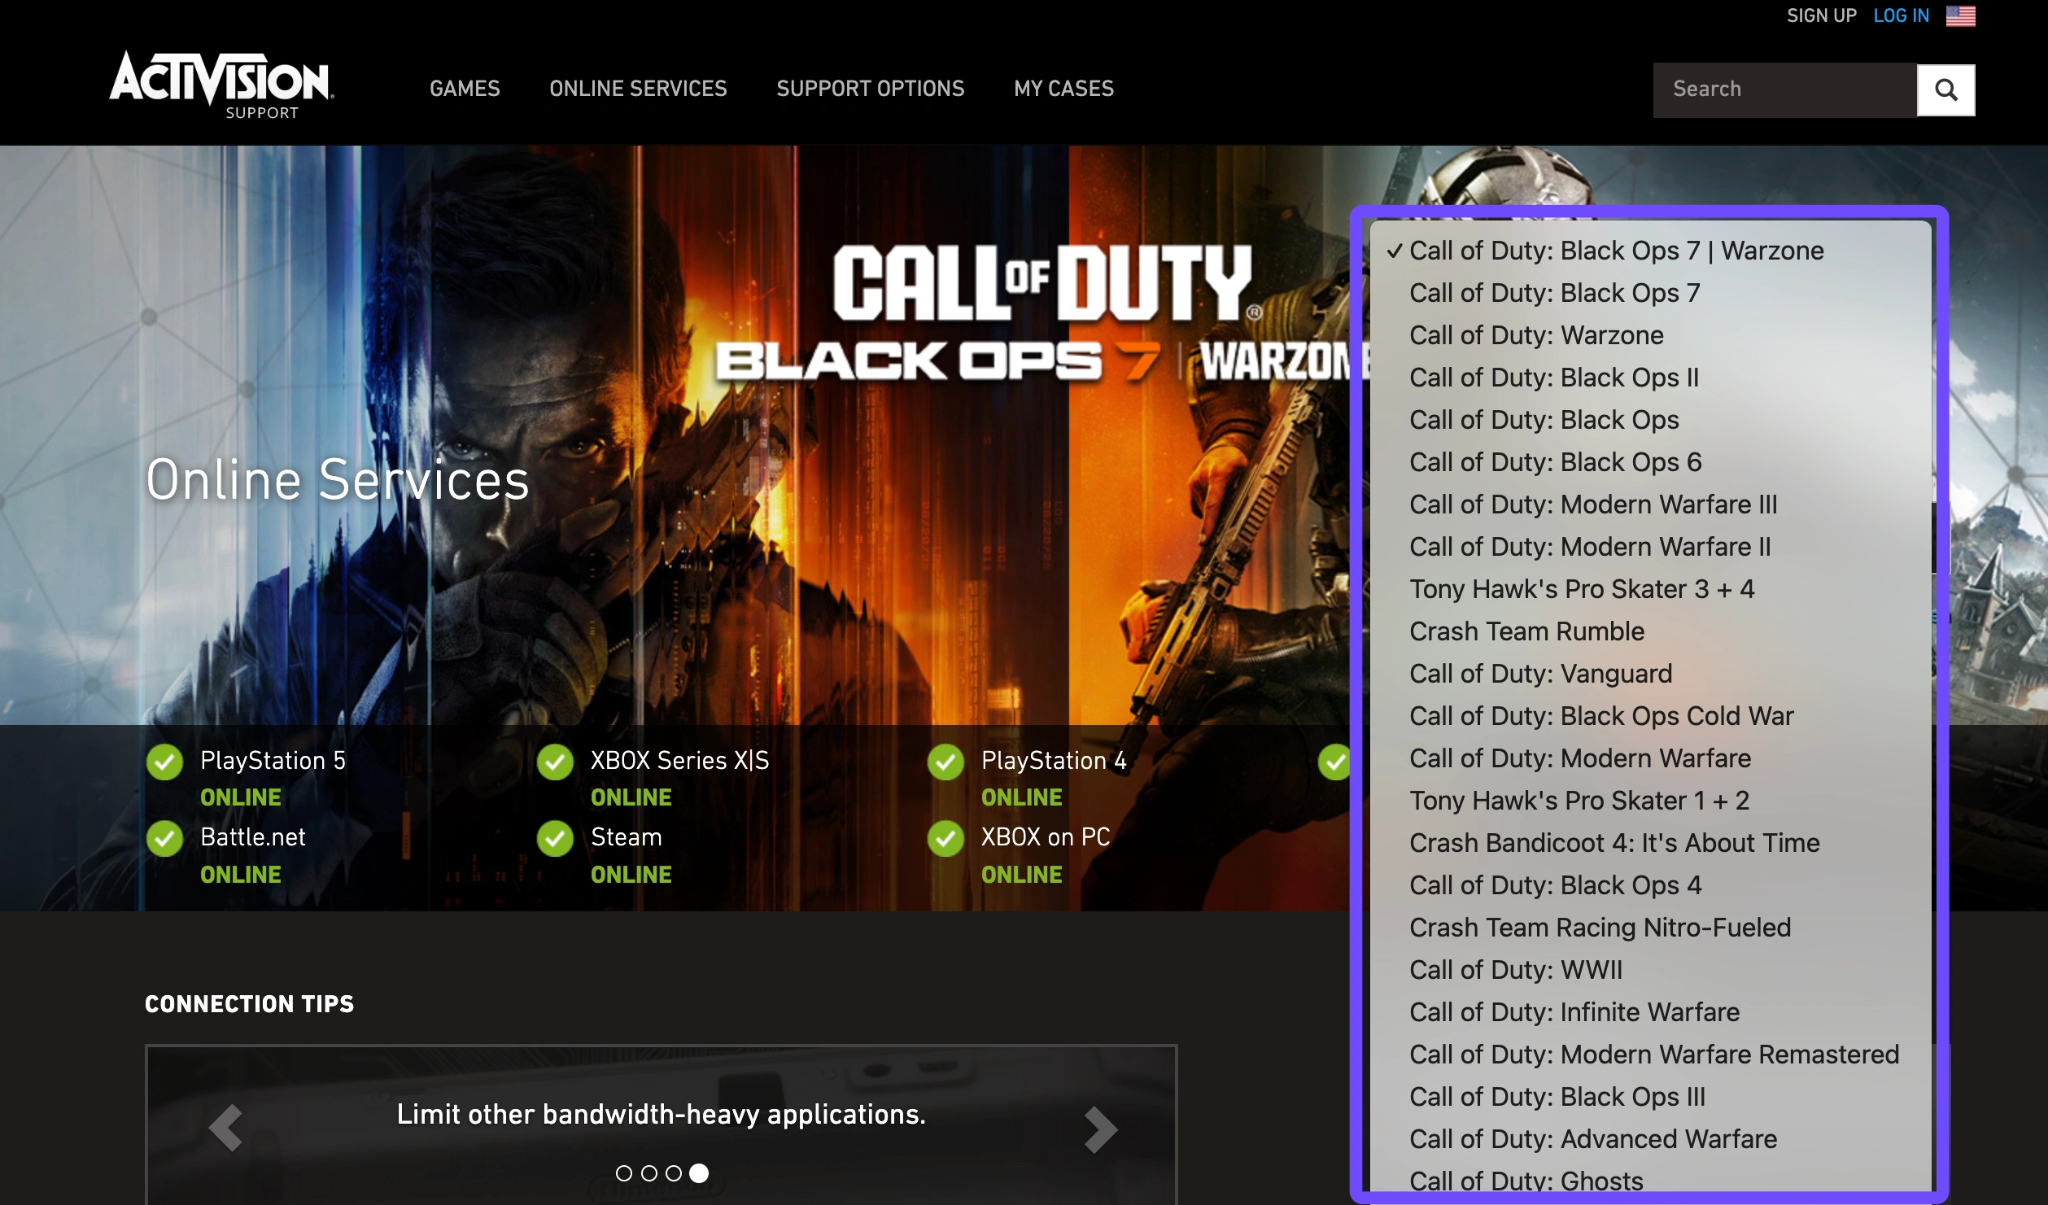Select the third carousel dot
Screen dimensions: 2048x1205
(x=674, y=1173)
